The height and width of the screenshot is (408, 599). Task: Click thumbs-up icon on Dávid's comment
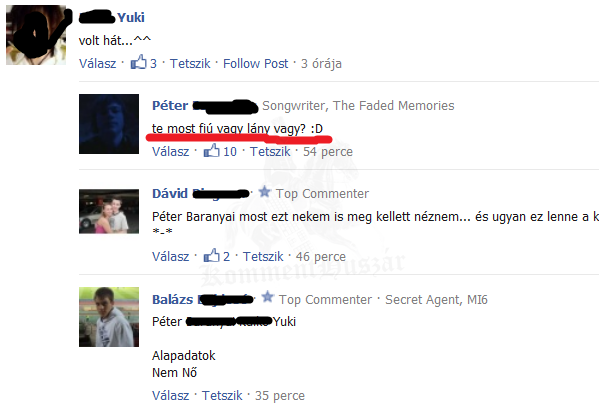[x=211, y=255]
